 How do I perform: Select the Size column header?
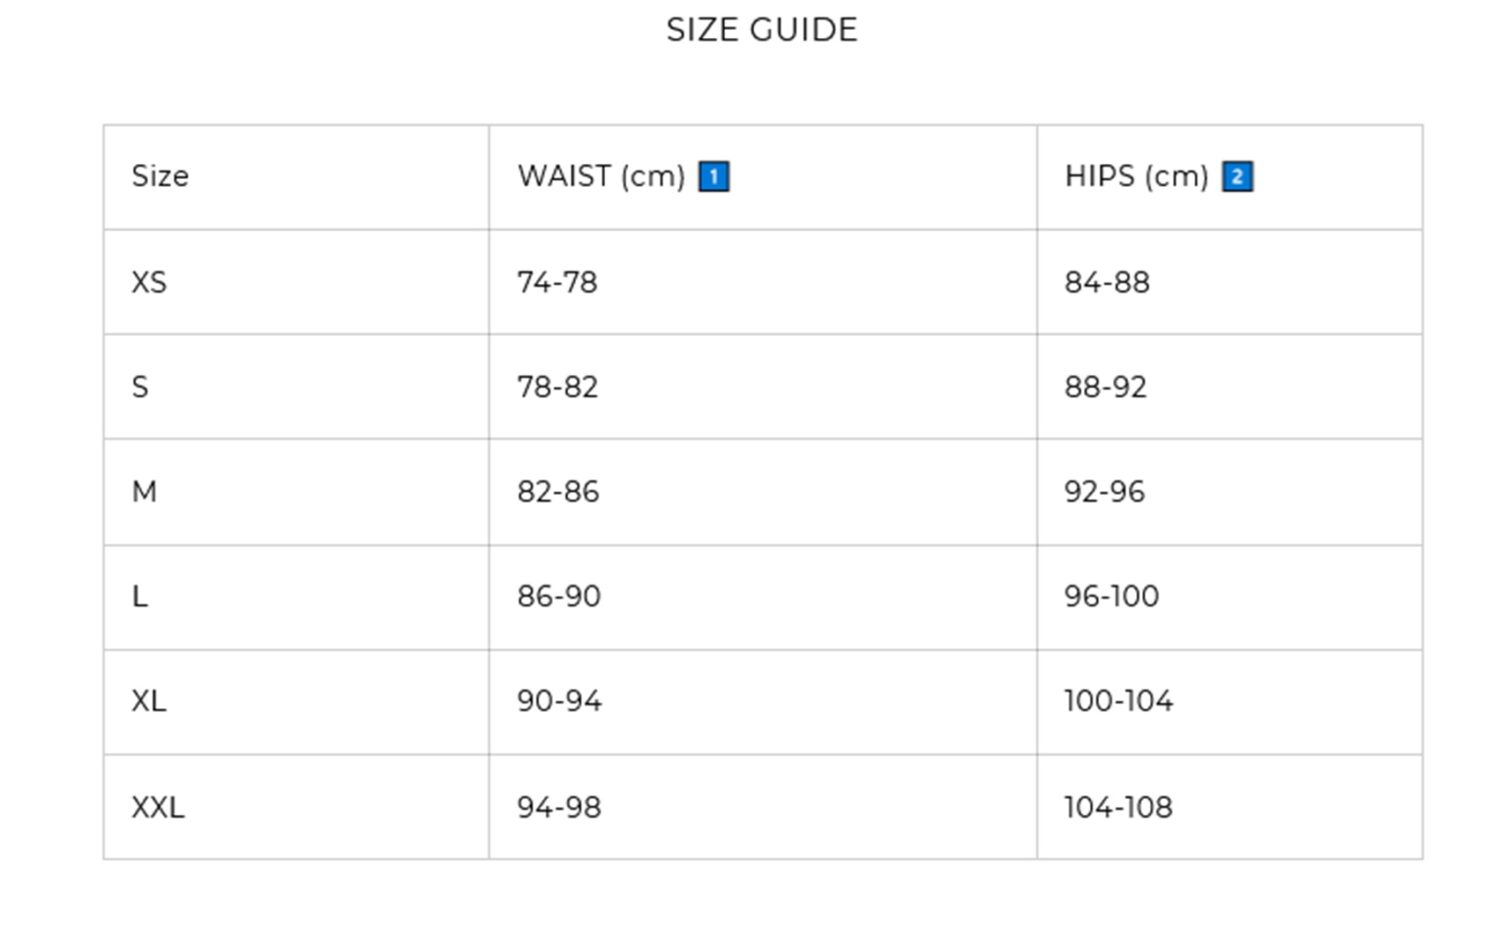160,176
